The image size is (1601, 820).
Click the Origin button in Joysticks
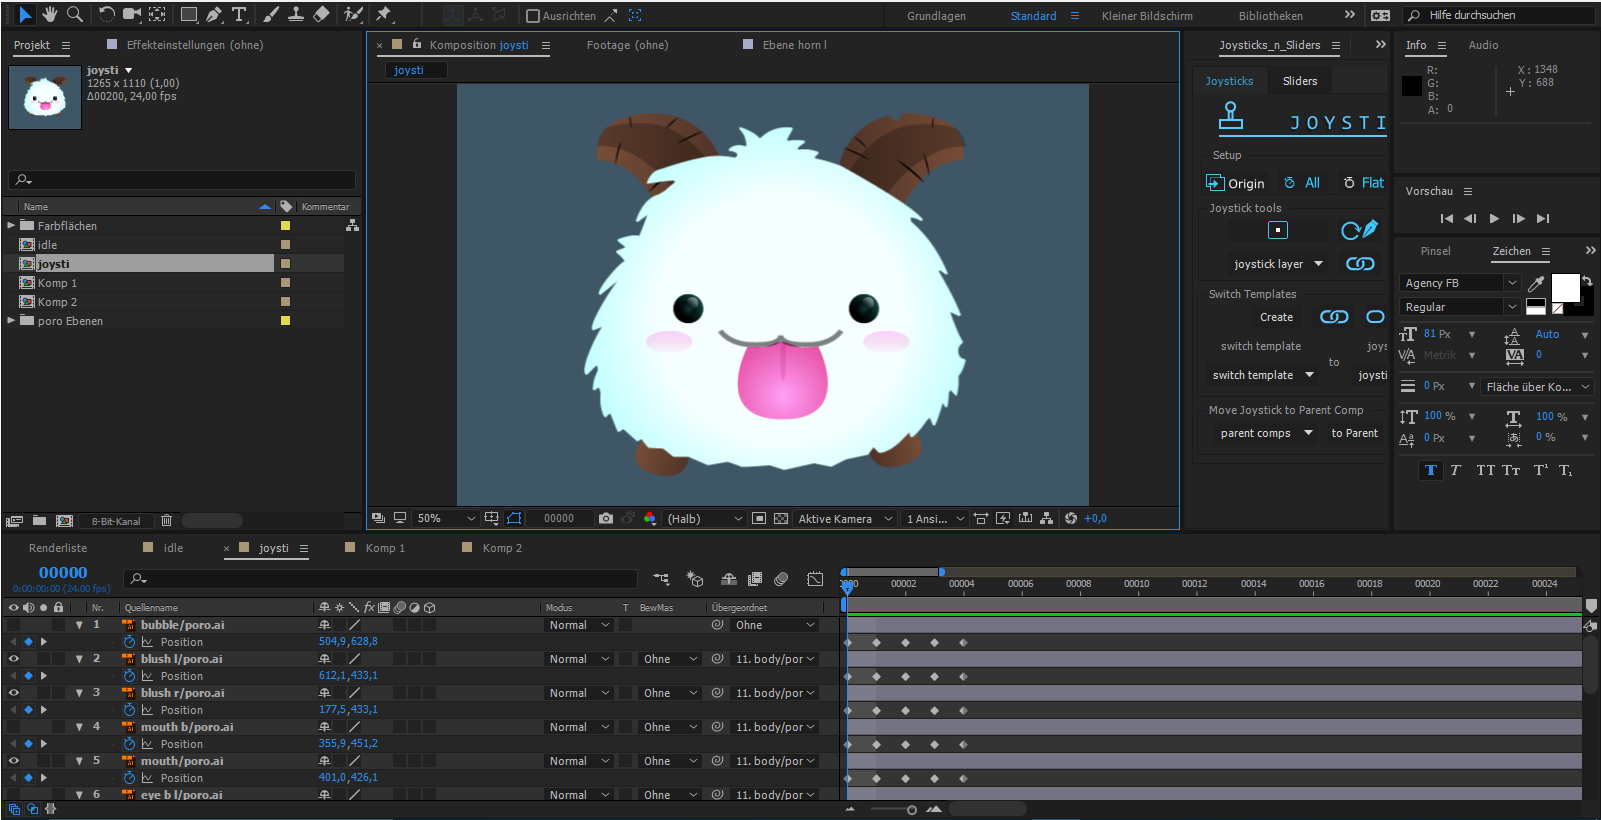tap(1235, 183)
